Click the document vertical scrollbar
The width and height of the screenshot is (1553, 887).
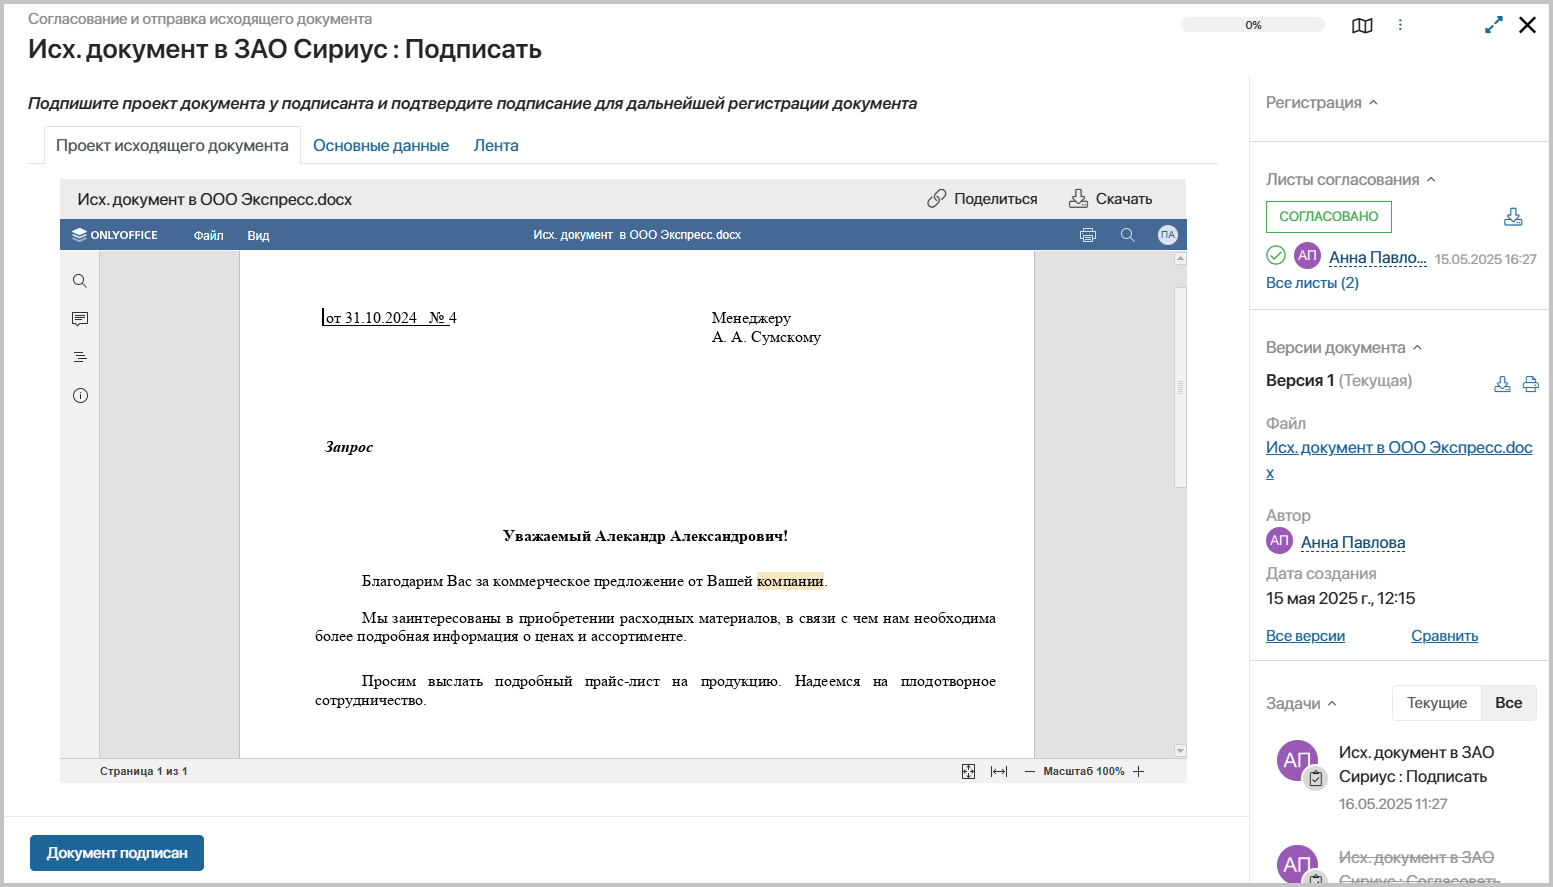click(x=1180, y=387)
